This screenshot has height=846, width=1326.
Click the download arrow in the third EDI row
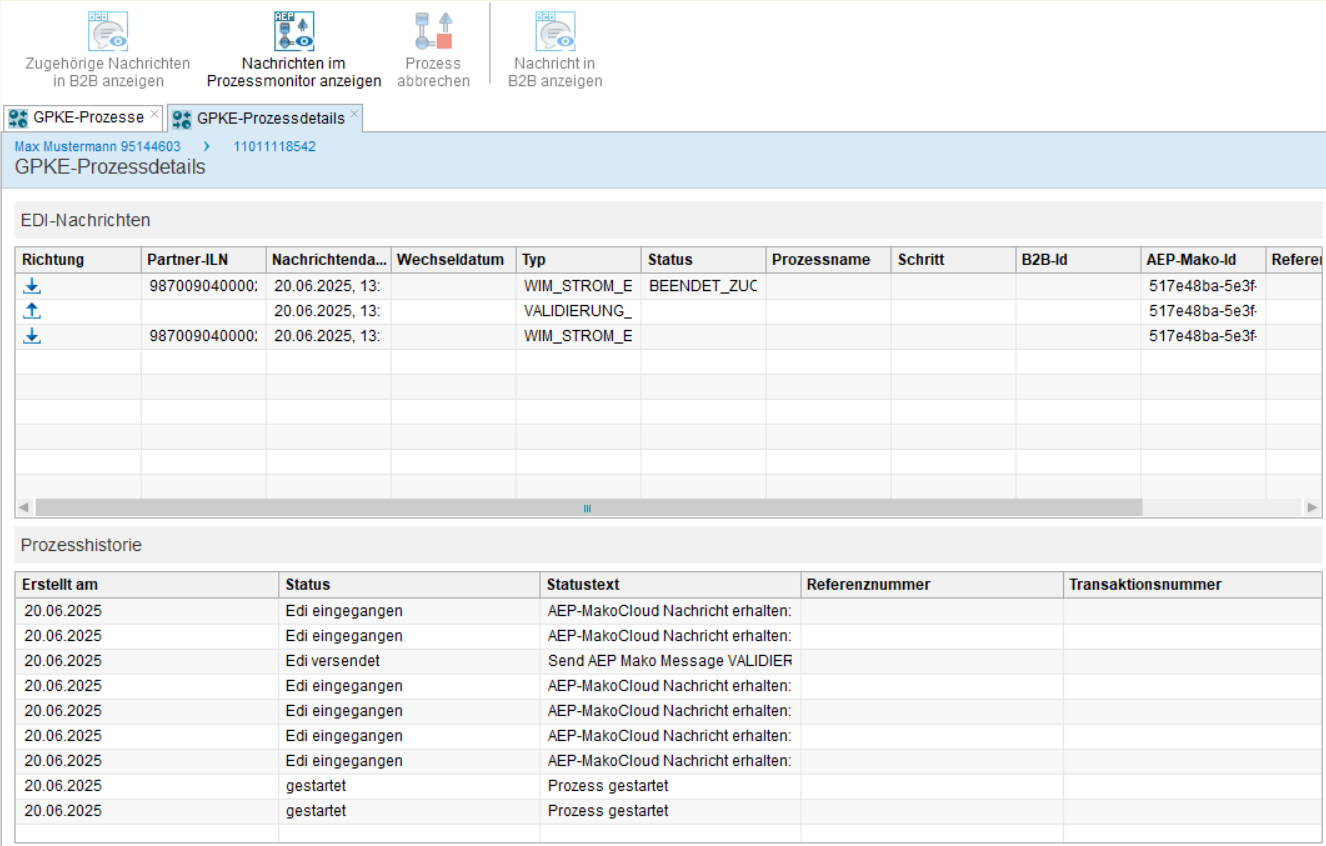(x=32, y=336)
